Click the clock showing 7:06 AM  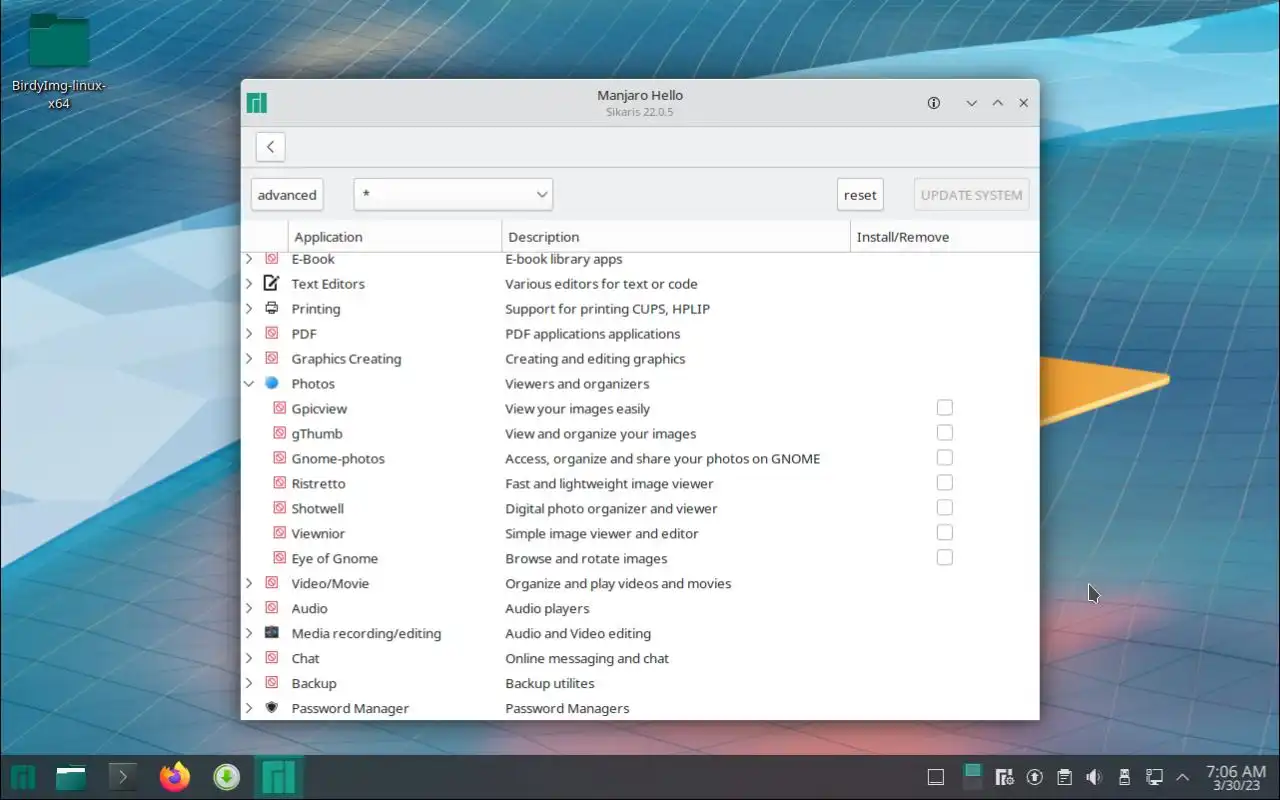[1236, 777]
